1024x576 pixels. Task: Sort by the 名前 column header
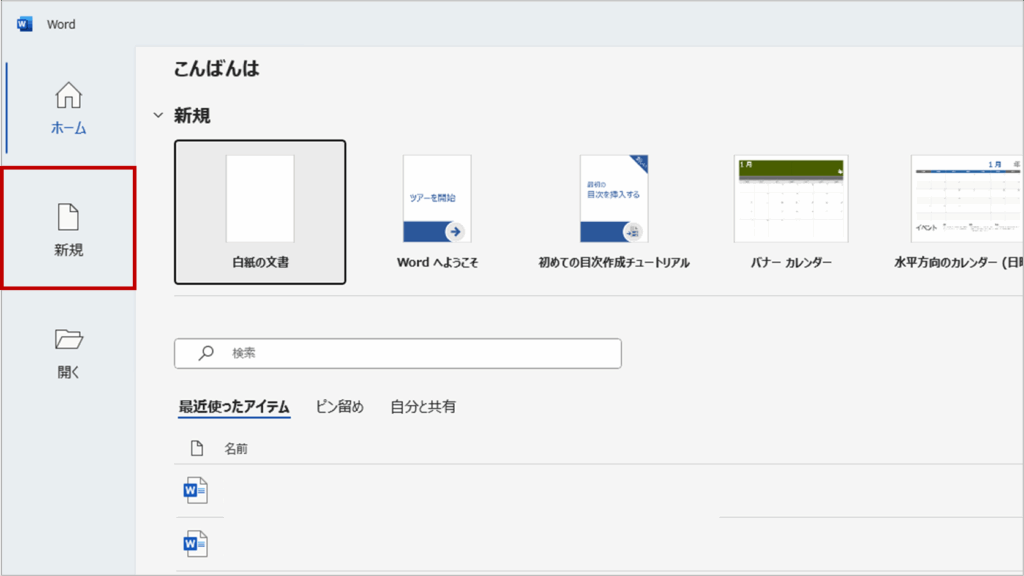[236, 449]
